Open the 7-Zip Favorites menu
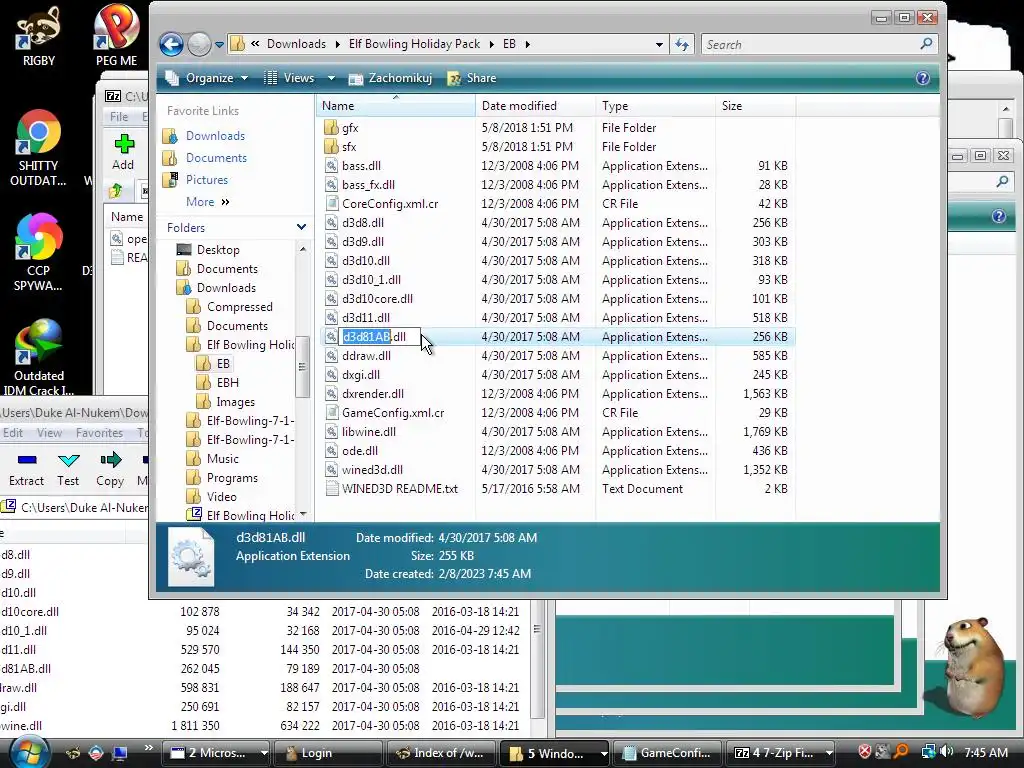Image resolution: width=1024 pixels, height=768 pixels. click(99, 432)
